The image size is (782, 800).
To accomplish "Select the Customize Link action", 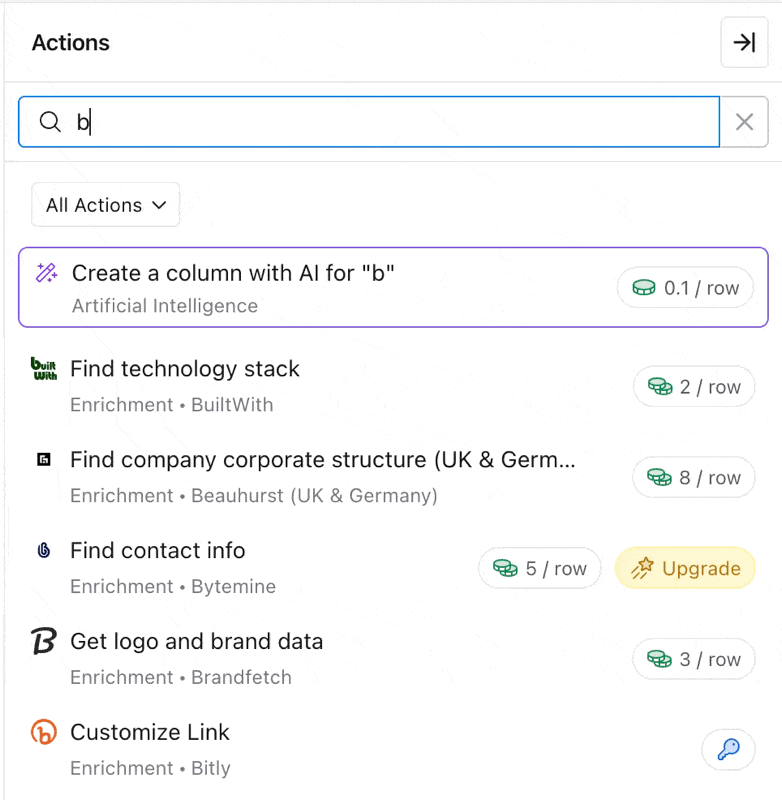I will (x=150, y=733).
